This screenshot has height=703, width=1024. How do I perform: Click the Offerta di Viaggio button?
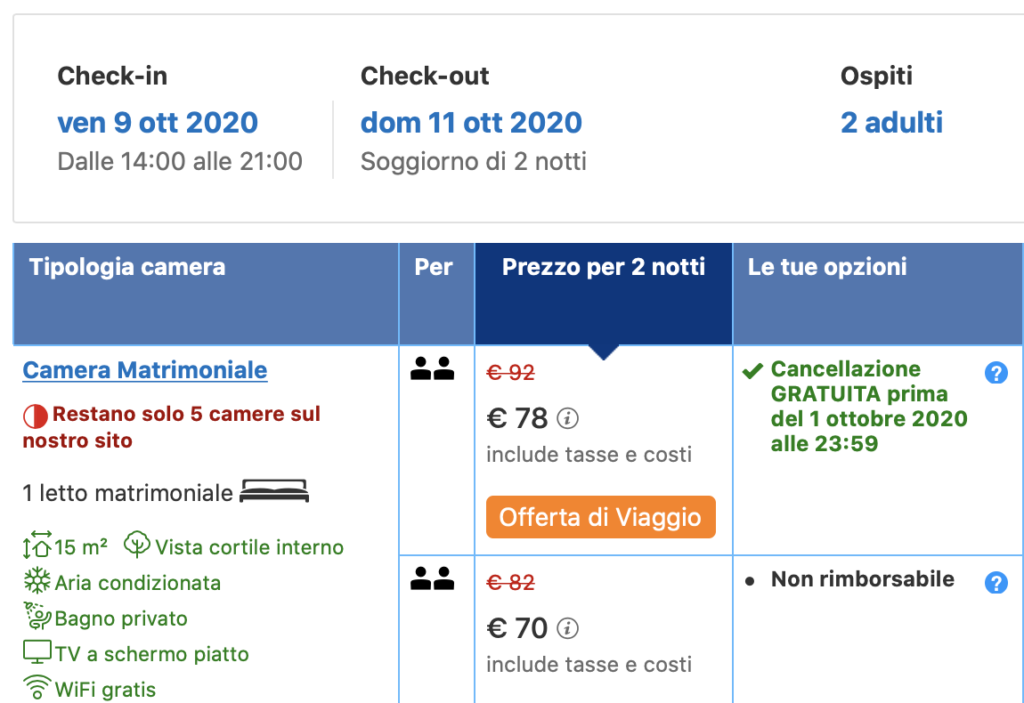coord(600,517)
